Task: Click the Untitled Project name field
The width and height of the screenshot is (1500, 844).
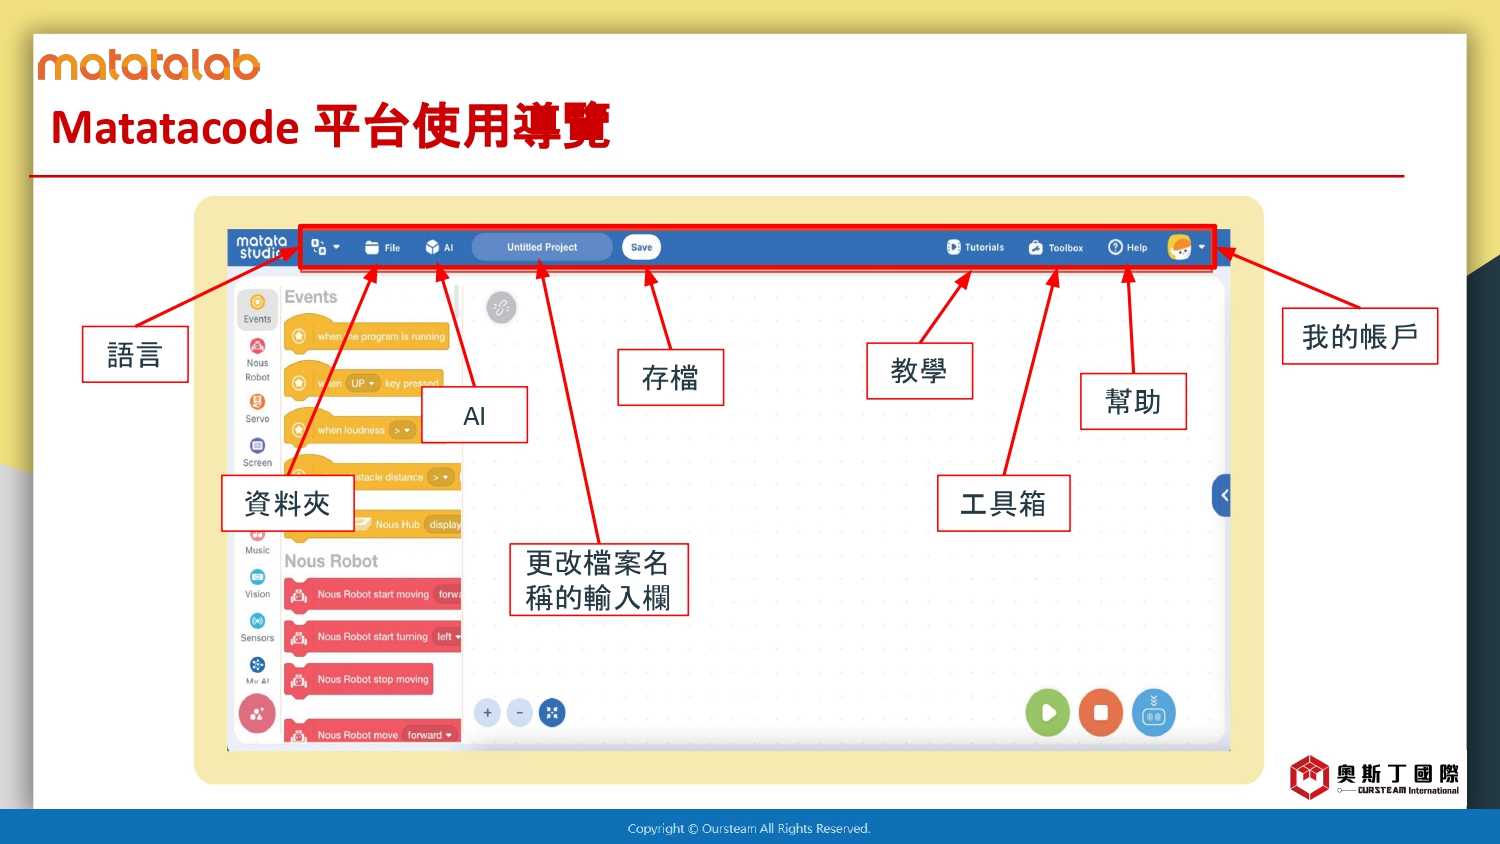Action: [542, 247]
